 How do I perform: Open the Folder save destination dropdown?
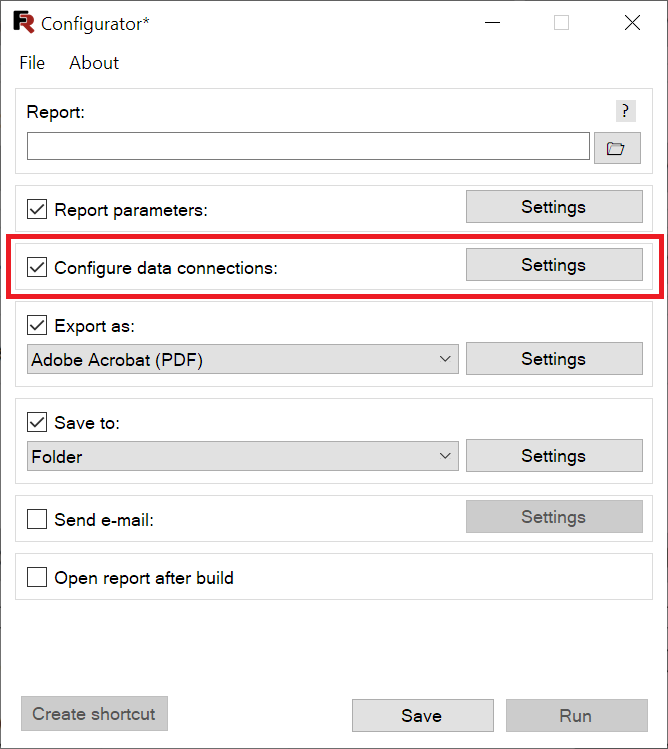coord(243,456)
